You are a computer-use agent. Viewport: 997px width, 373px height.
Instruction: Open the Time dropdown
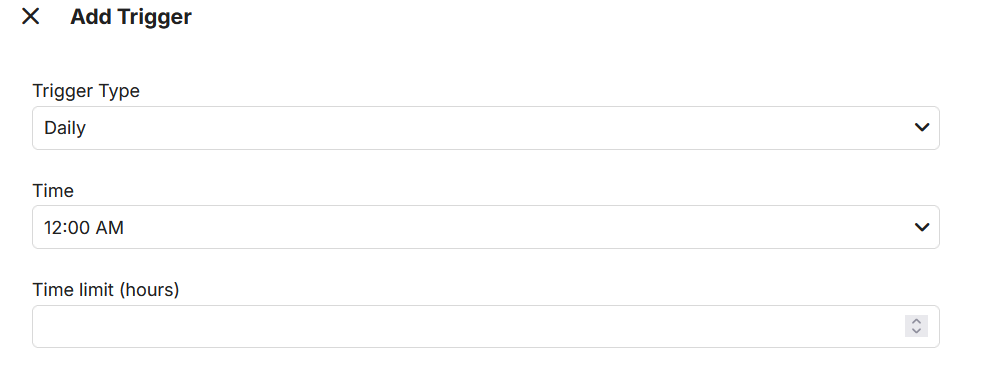(x=486, y=227)
